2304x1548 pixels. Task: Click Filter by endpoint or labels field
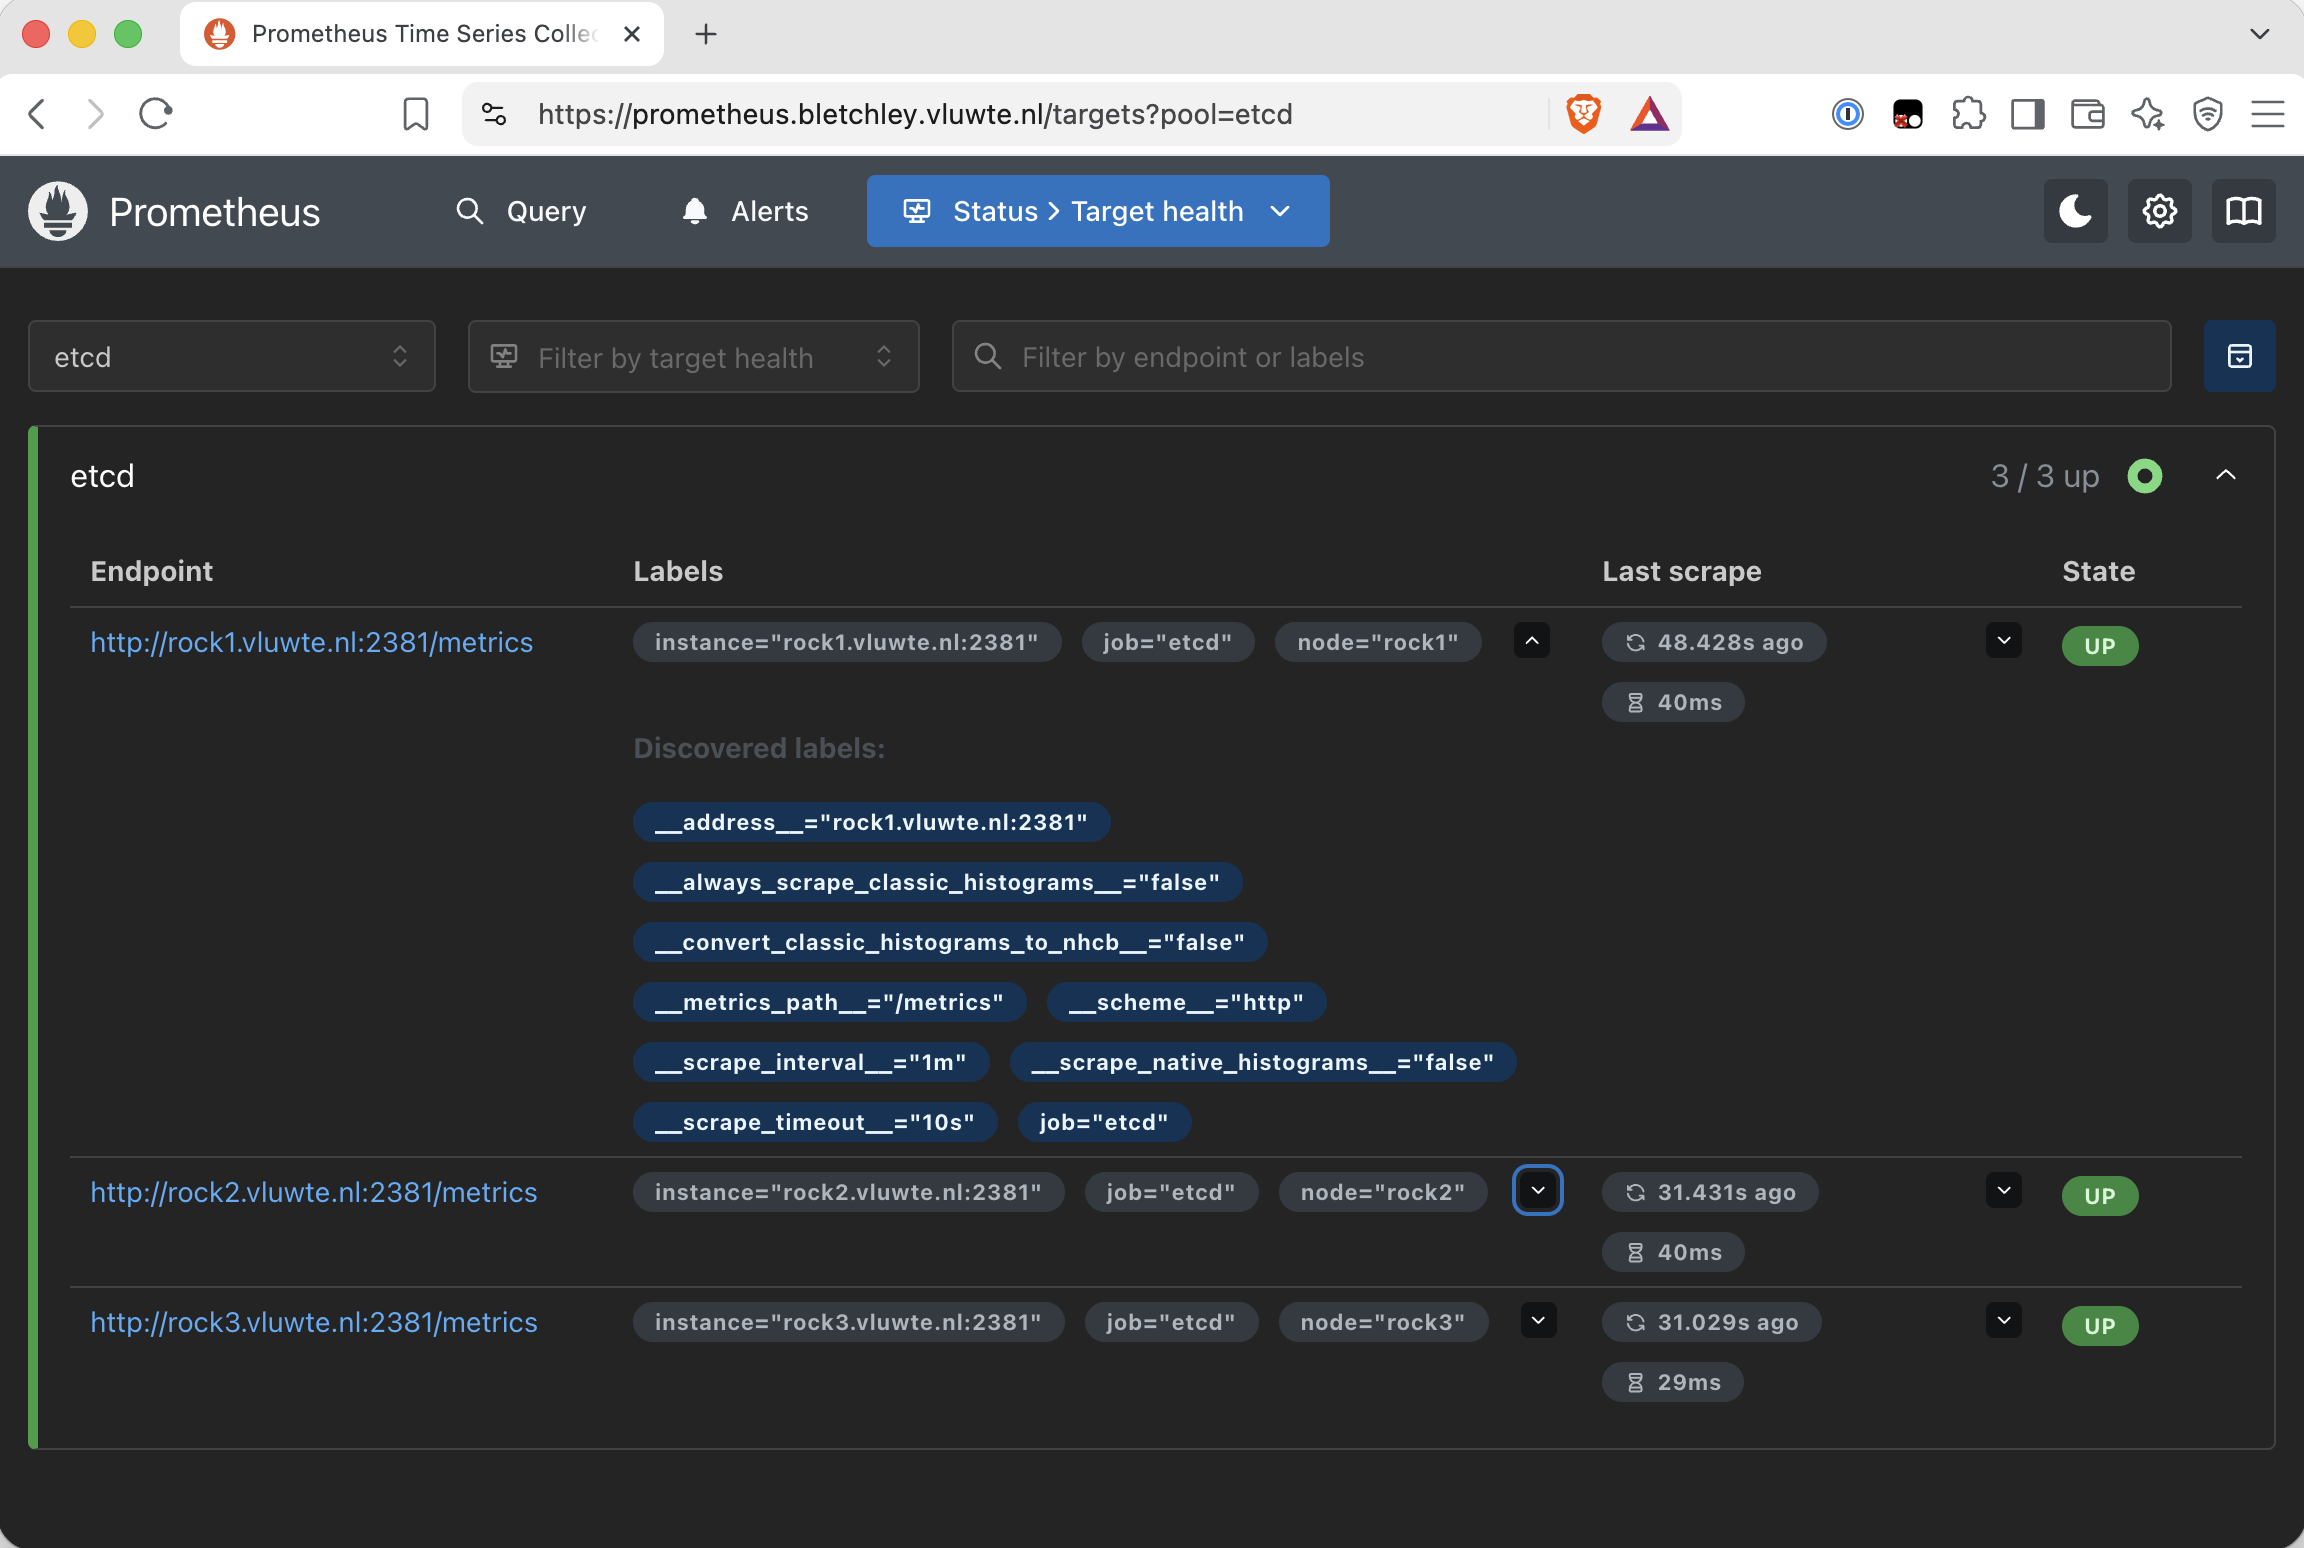click(x=1561, y=356)
